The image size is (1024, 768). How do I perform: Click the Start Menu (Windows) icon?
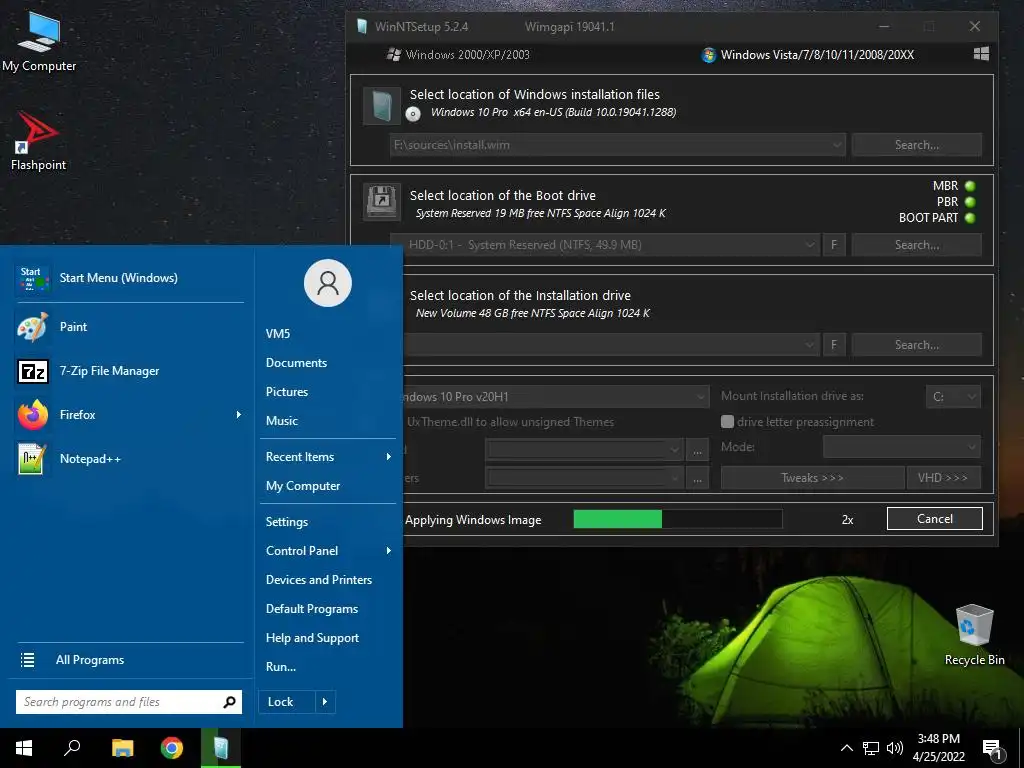point(33,278)
